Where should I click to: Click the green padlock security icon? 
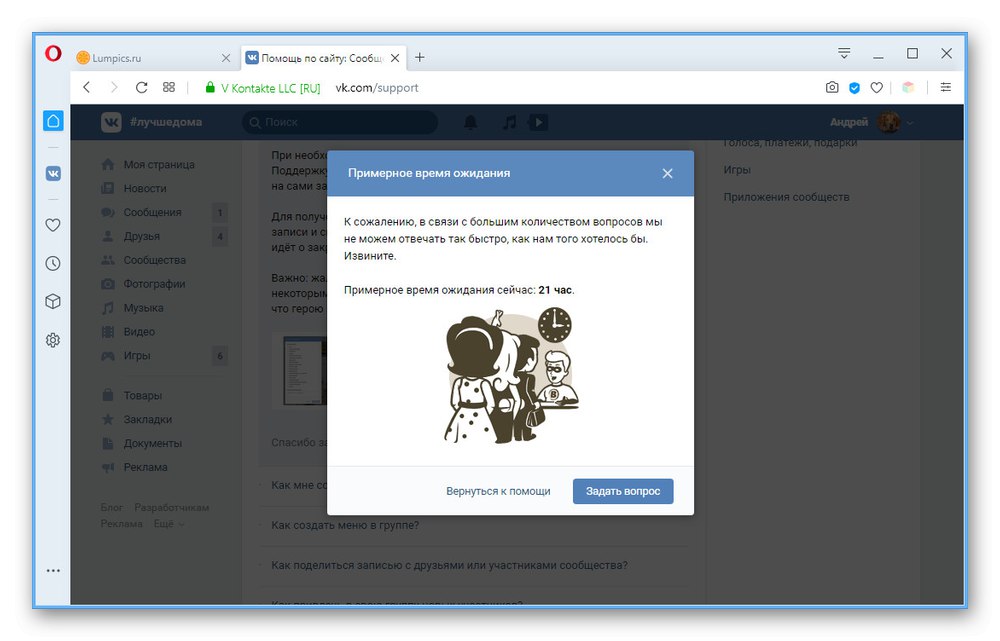pyautogui.click(x=210, y=87)
